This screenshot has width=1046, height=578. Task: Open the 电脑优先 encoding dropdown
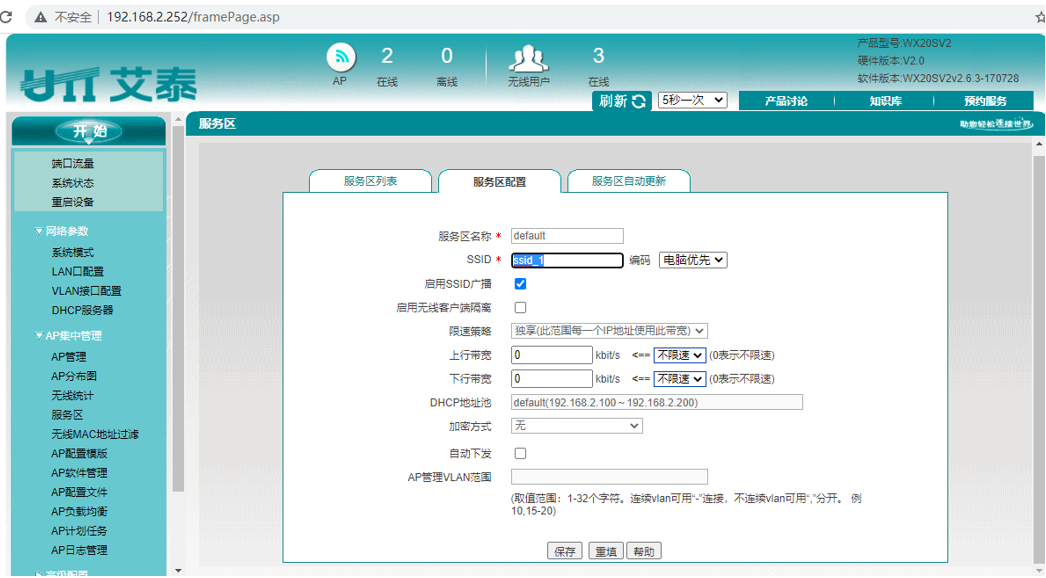tap(692, 260)
